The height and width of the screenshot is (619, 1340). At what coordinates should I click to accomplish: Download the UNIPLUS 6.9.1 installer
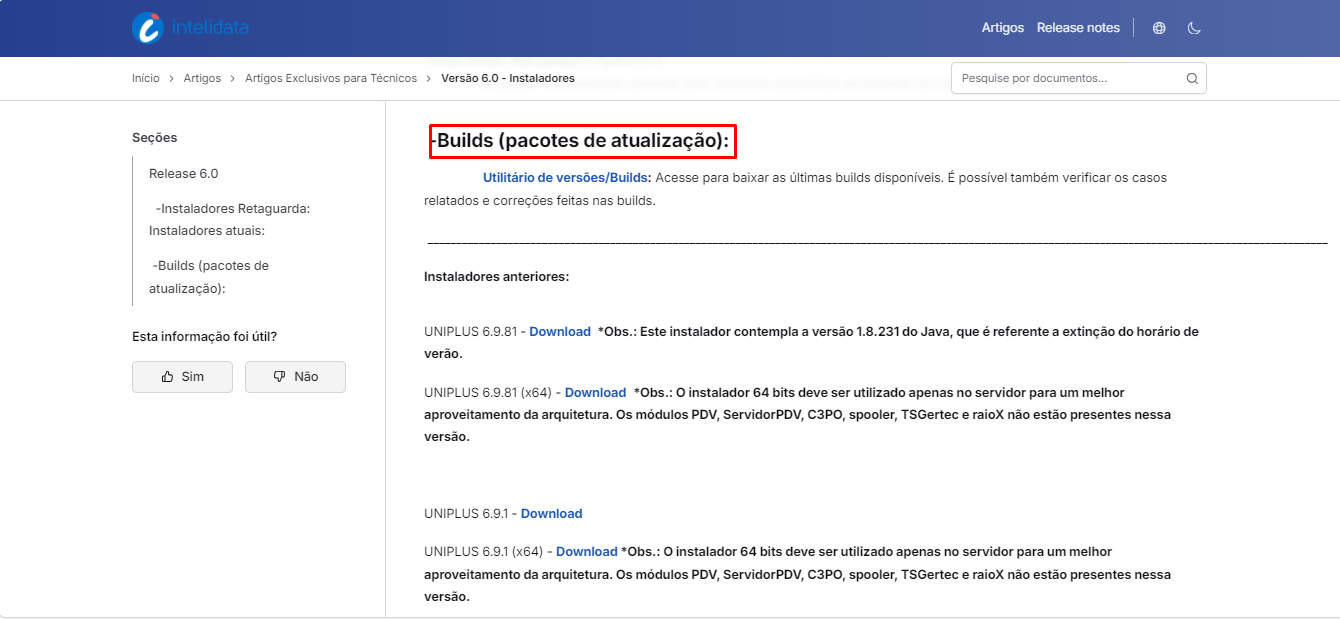(551, 514)
